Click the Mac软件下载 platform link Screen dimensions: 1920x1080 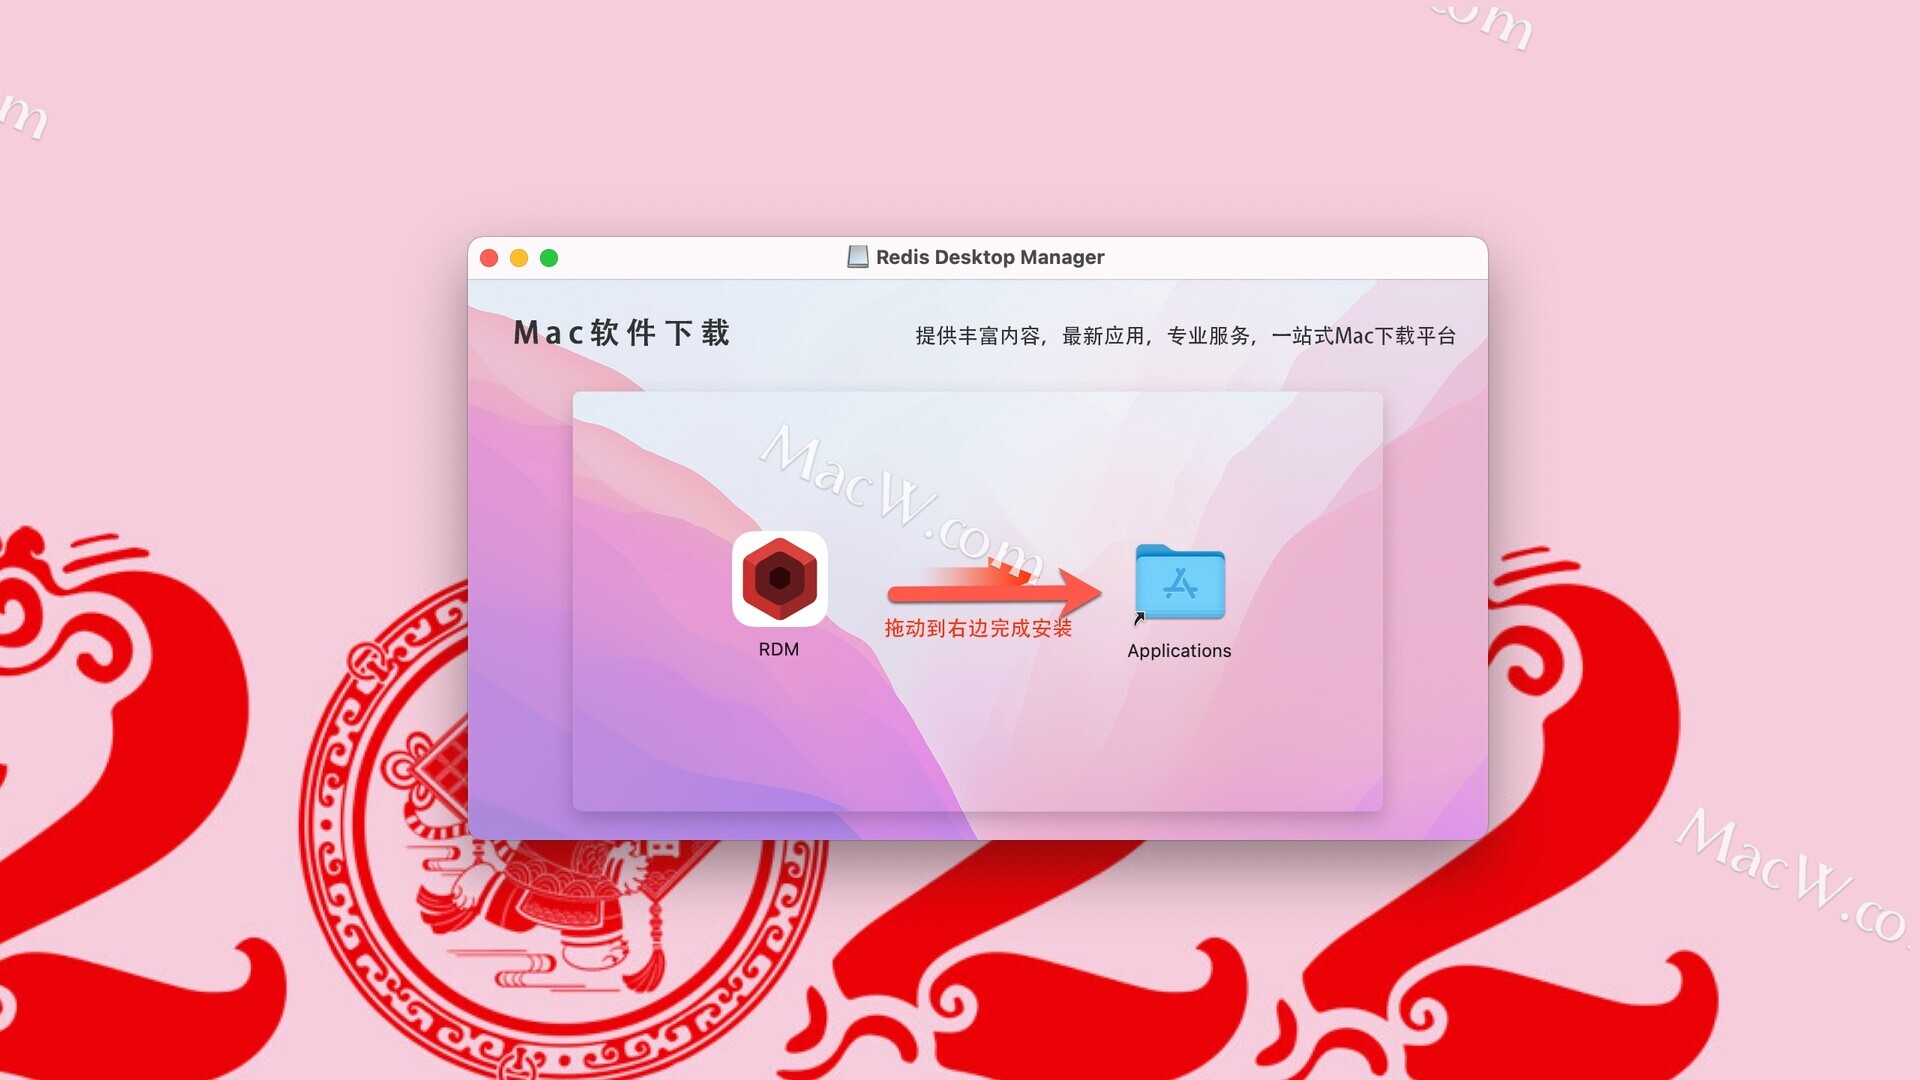pyautogui.click(x=632, y=334)
